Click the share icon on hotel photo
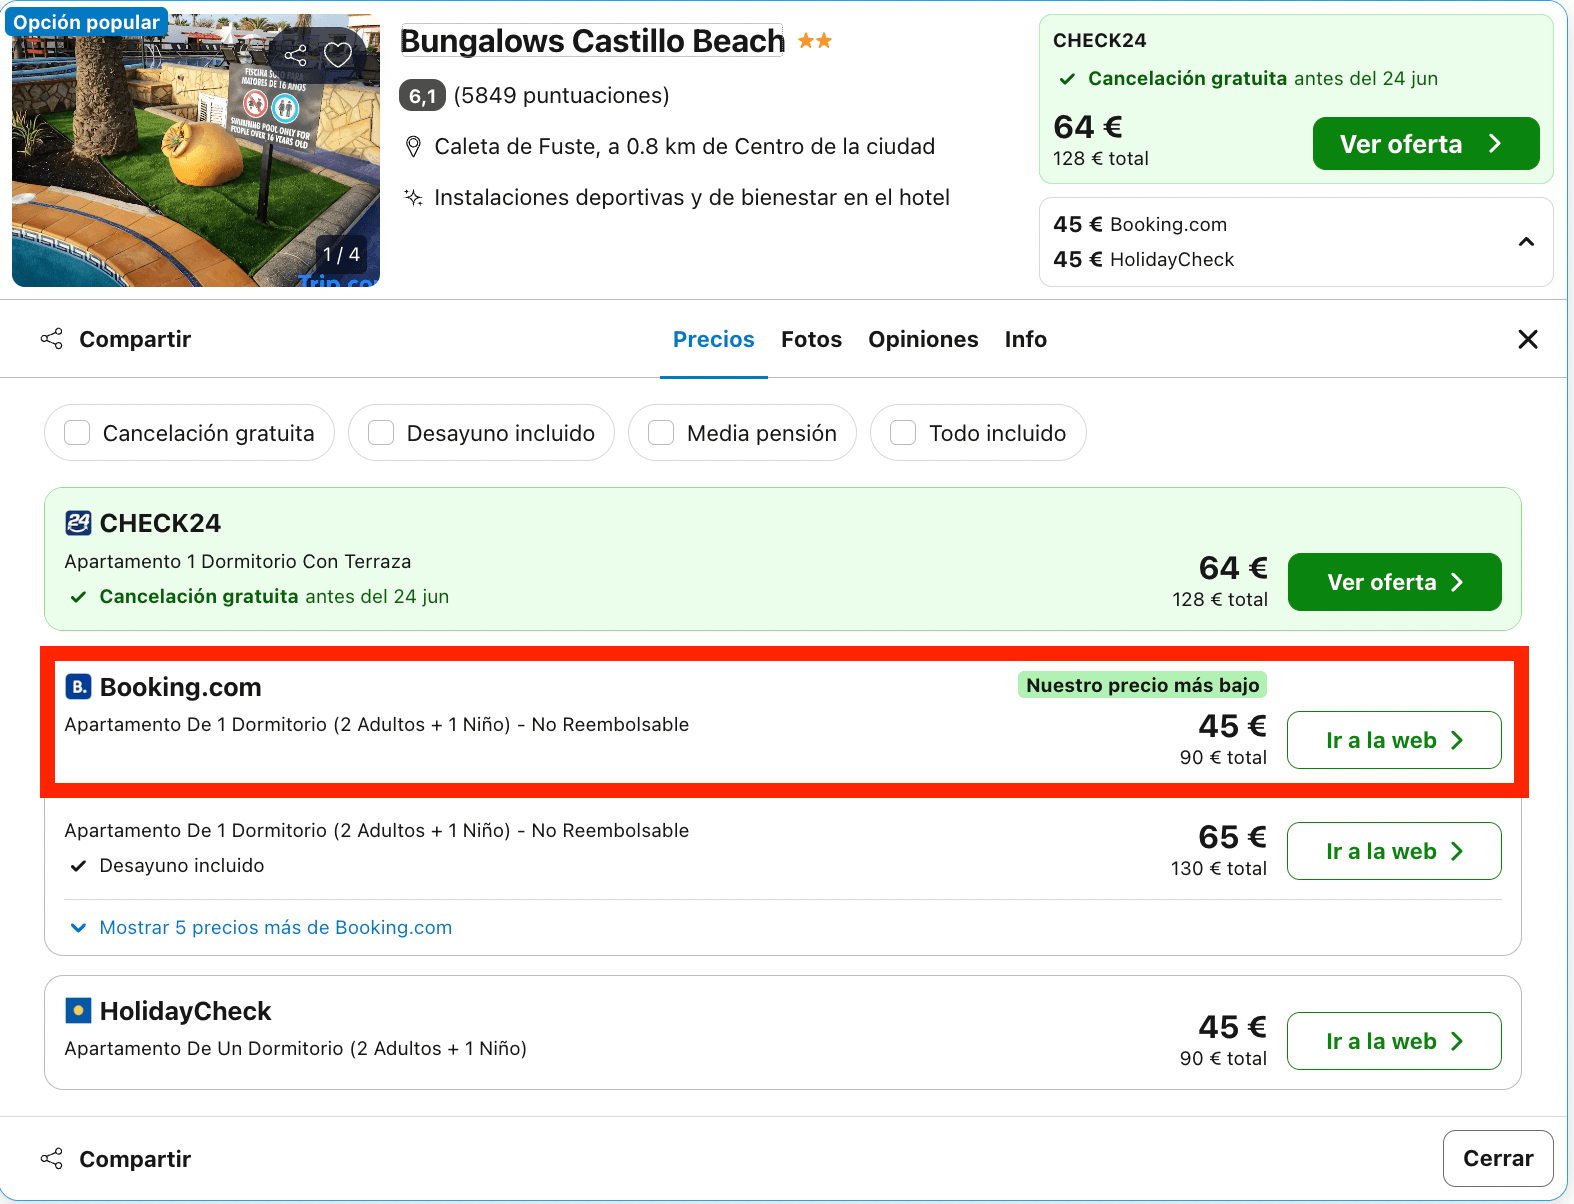 pos(295,55)
